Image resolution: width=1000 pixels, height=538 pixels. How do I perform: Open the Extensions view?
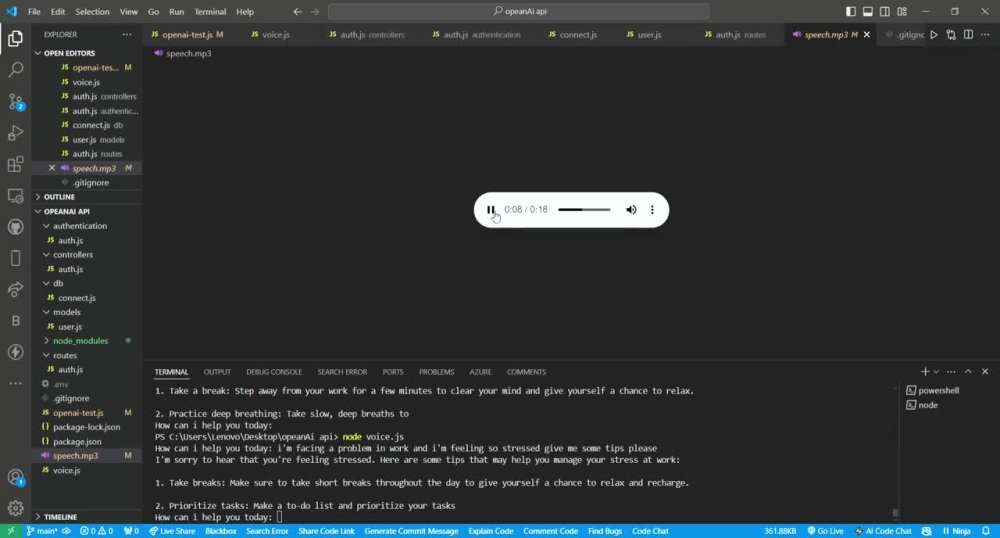click(x=15, y=164)
